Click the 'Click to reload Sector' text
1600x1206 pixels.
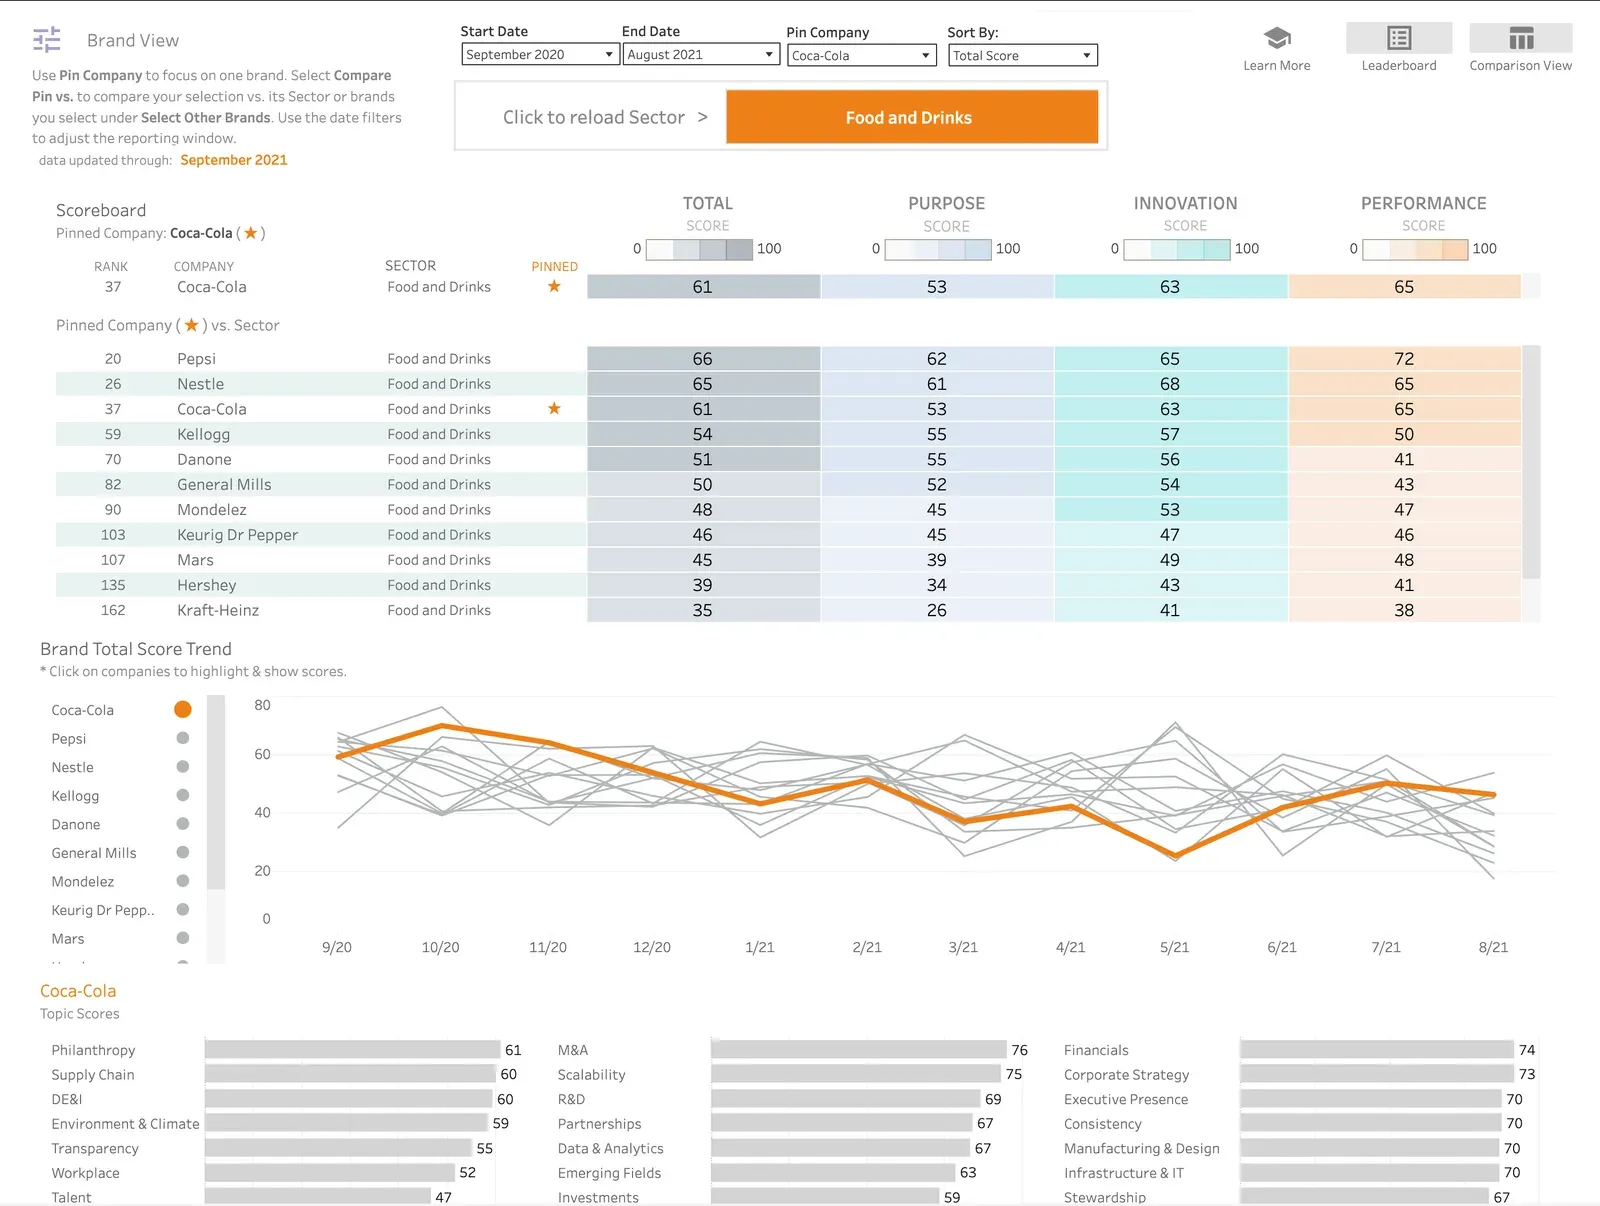point(594,117)
